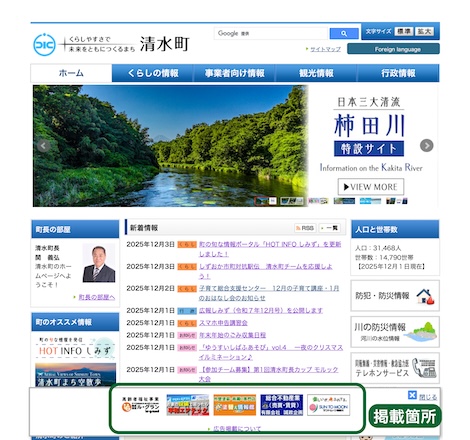Click the 柿田川 特設サイト banner title
This screenshot has width=470, height=440.
pos(369,136)
